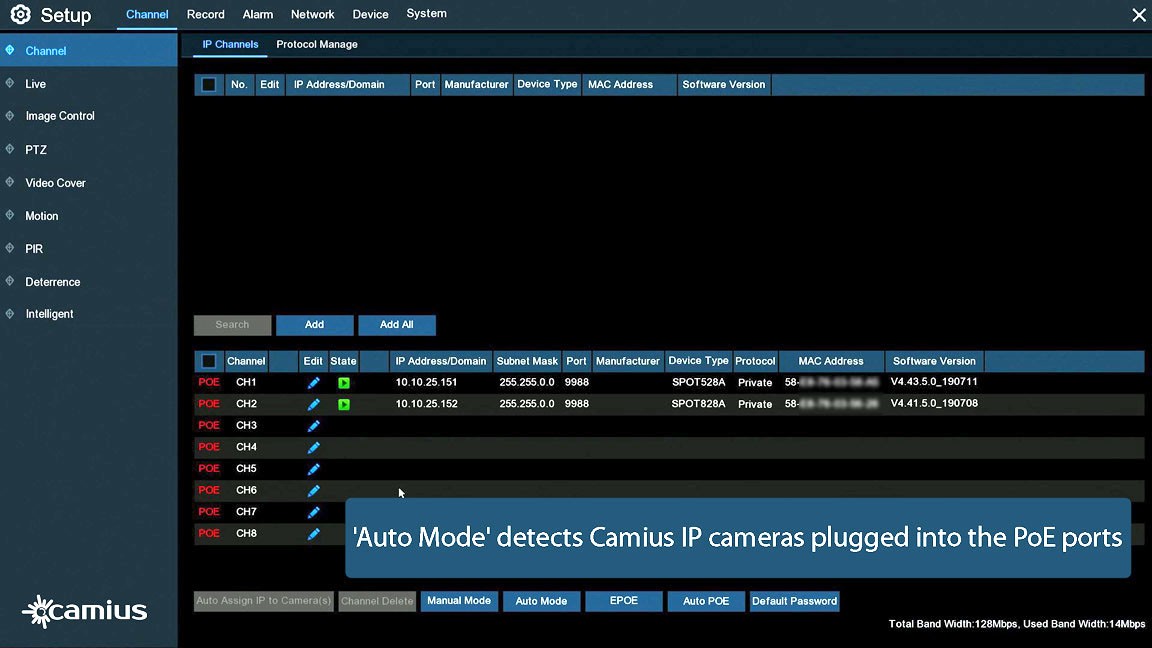1152x648 pixels.
Task: Click the pencil edit icon for CH2
Action: (x=313, y=404)
